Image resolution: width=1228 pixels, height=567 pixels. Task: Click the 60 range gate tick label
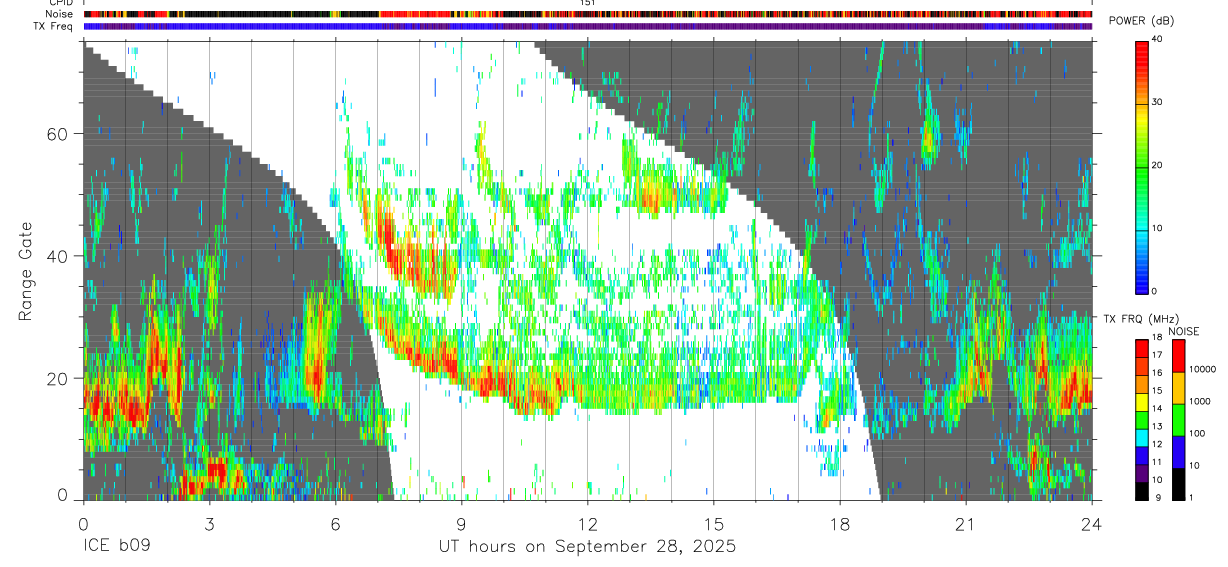(x=58, y=134)
